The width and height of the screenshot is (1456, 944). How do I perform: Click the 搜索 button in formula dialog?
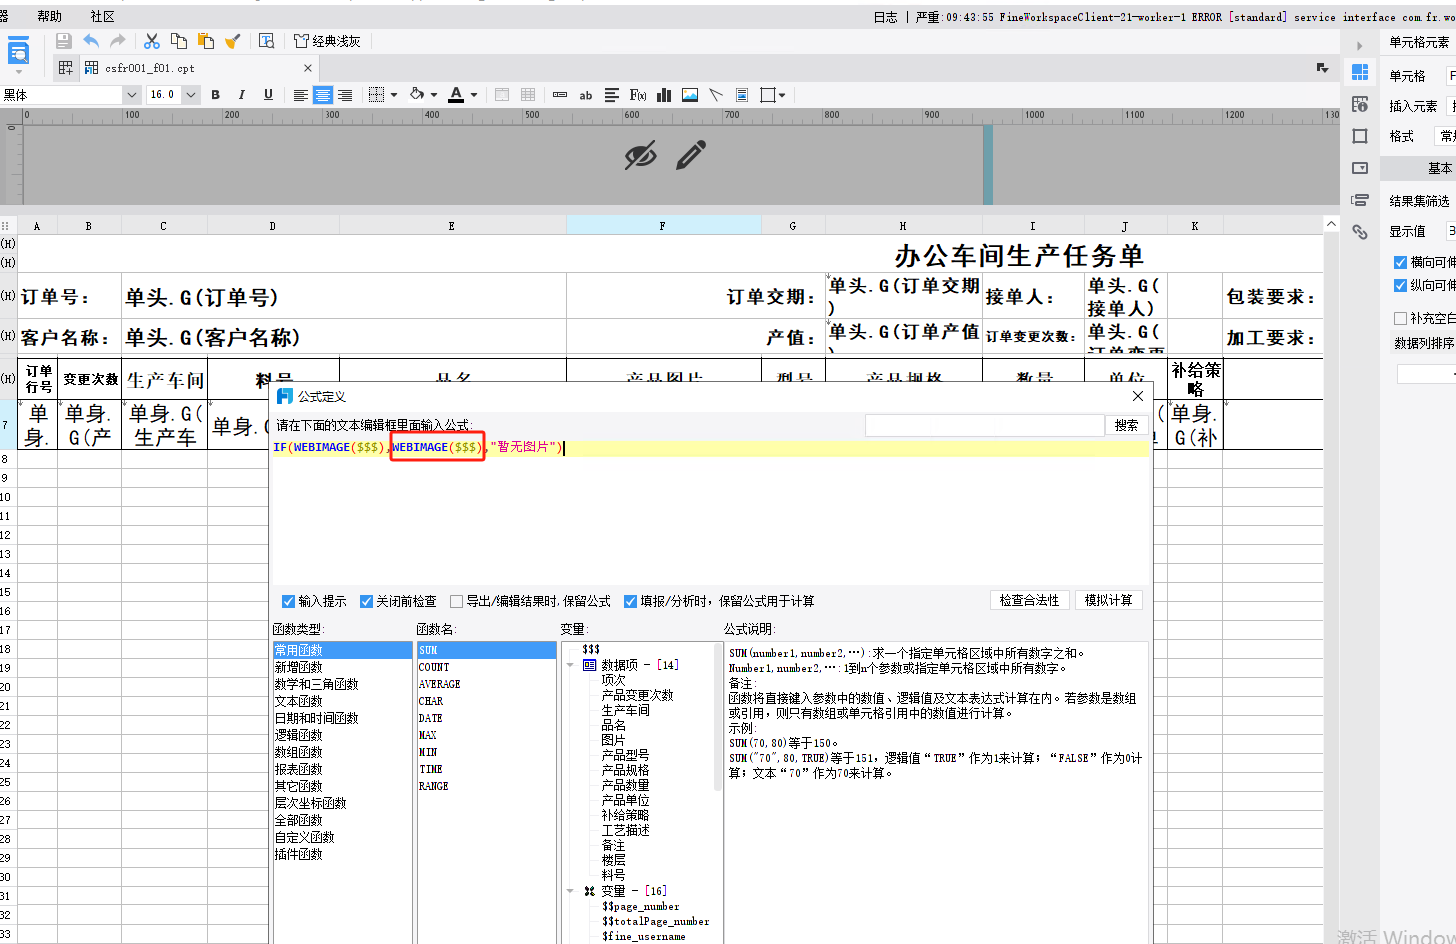[x=1126, y=425]
